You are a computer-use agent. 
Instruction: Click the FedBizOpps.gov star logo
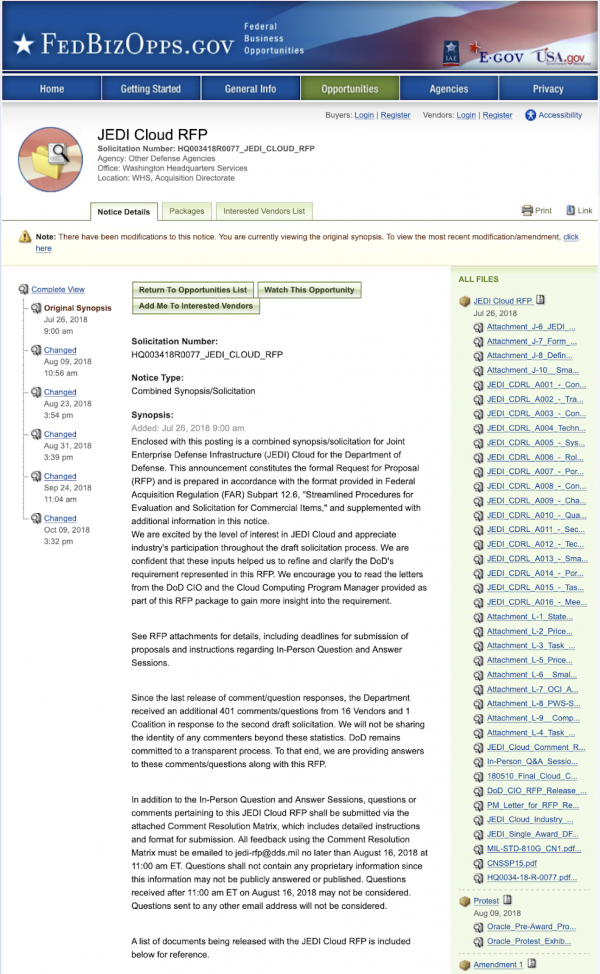tap(24, 44)
